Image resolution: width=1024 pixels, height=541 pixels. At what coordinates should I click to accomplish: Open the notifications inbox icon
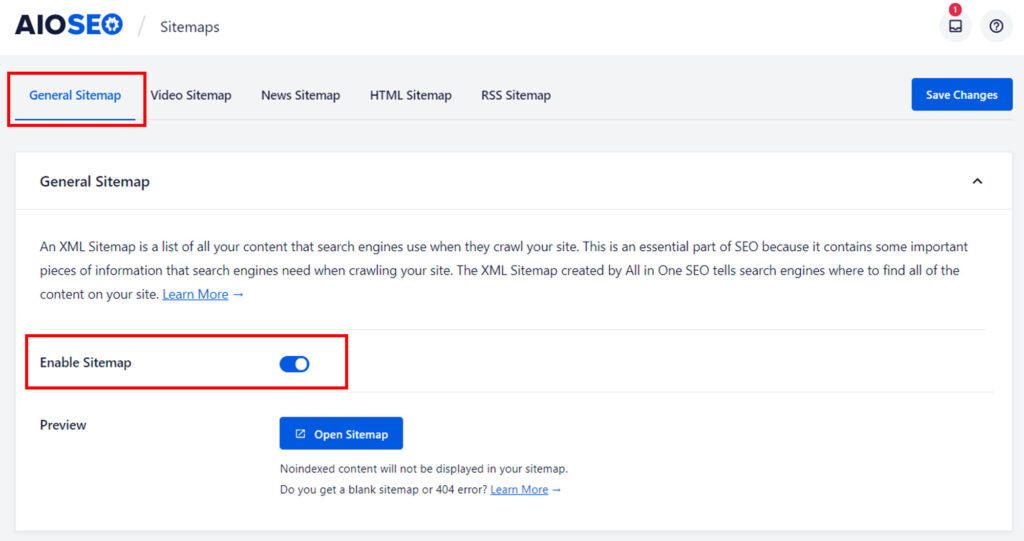(955, 26)
